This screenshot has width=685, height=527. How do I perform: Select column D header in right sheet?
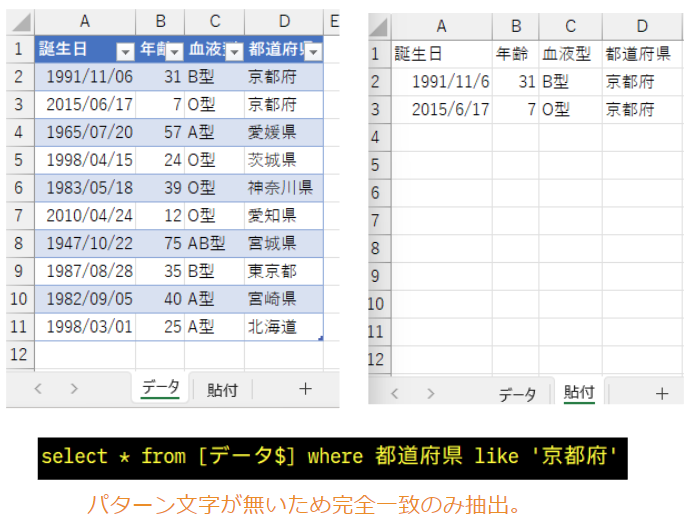(x=642, y=26)
